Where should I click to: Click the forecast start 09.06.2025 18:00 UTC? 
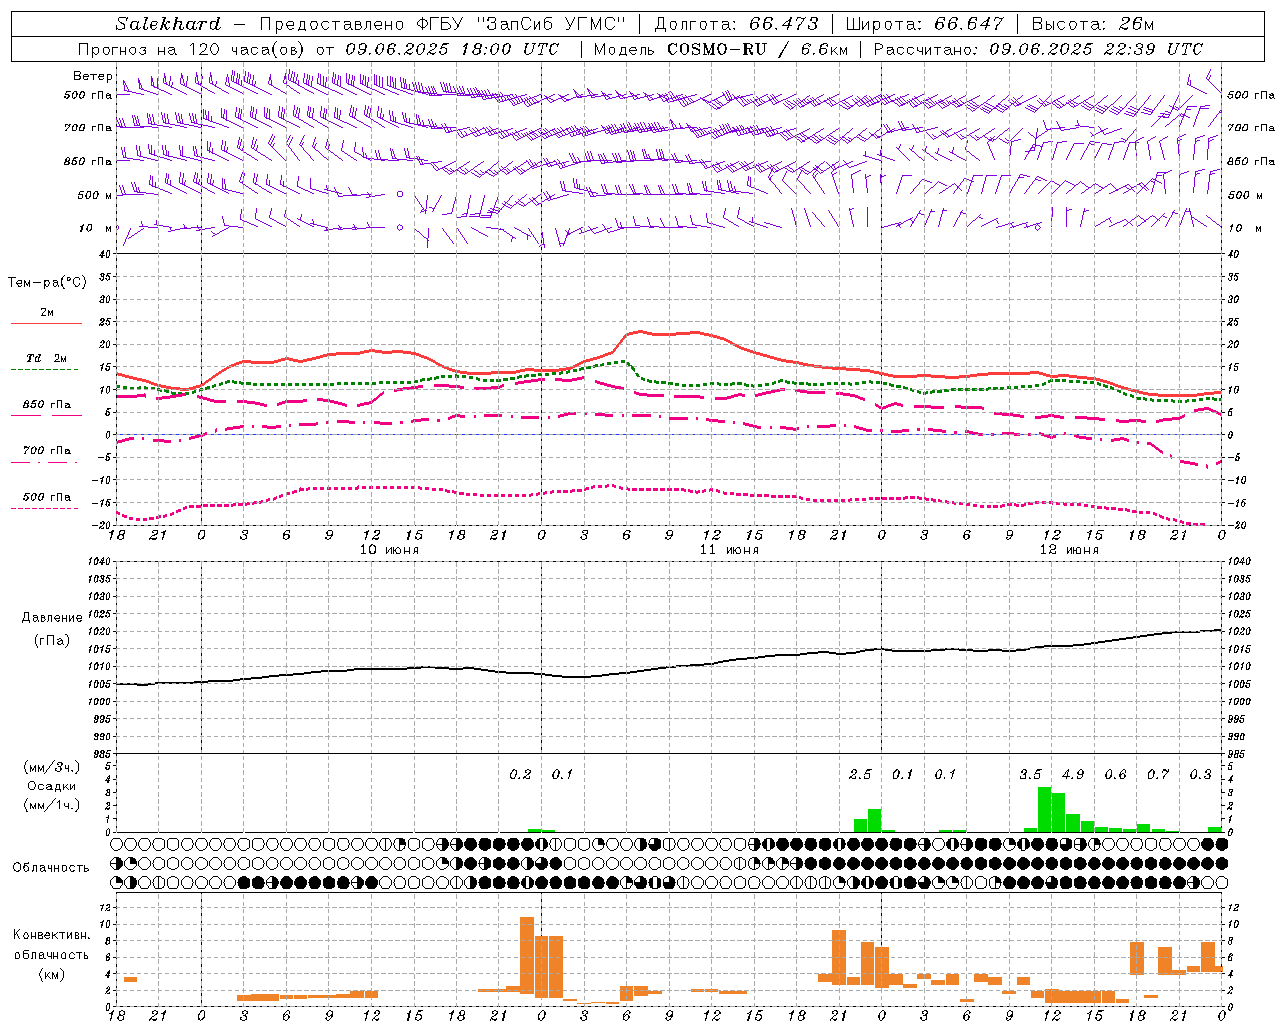pos(452,49)
